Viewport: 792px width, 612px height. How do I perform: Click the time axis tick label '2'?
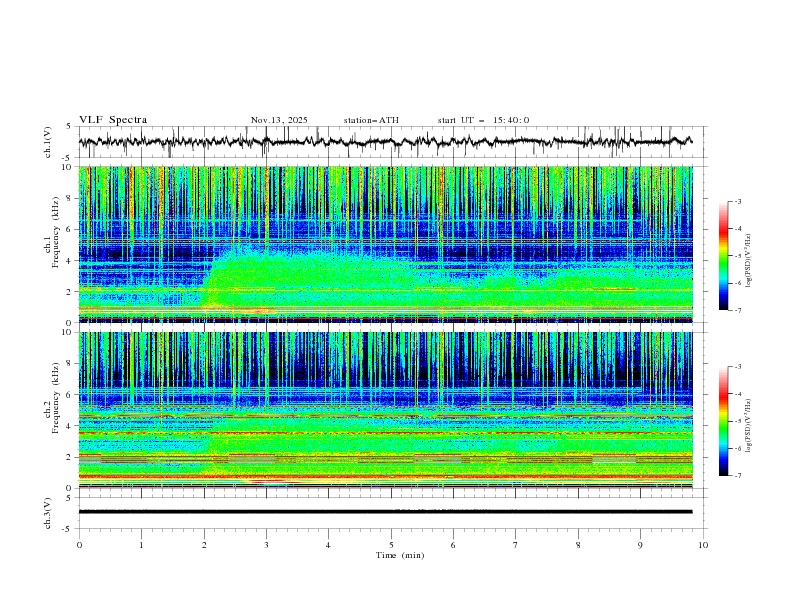[x=204, y=545]
